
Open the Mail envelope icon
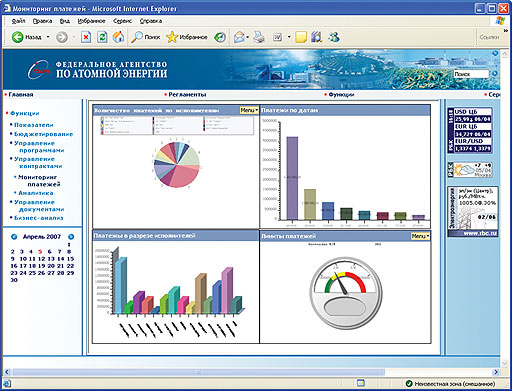tap(239, 37)
